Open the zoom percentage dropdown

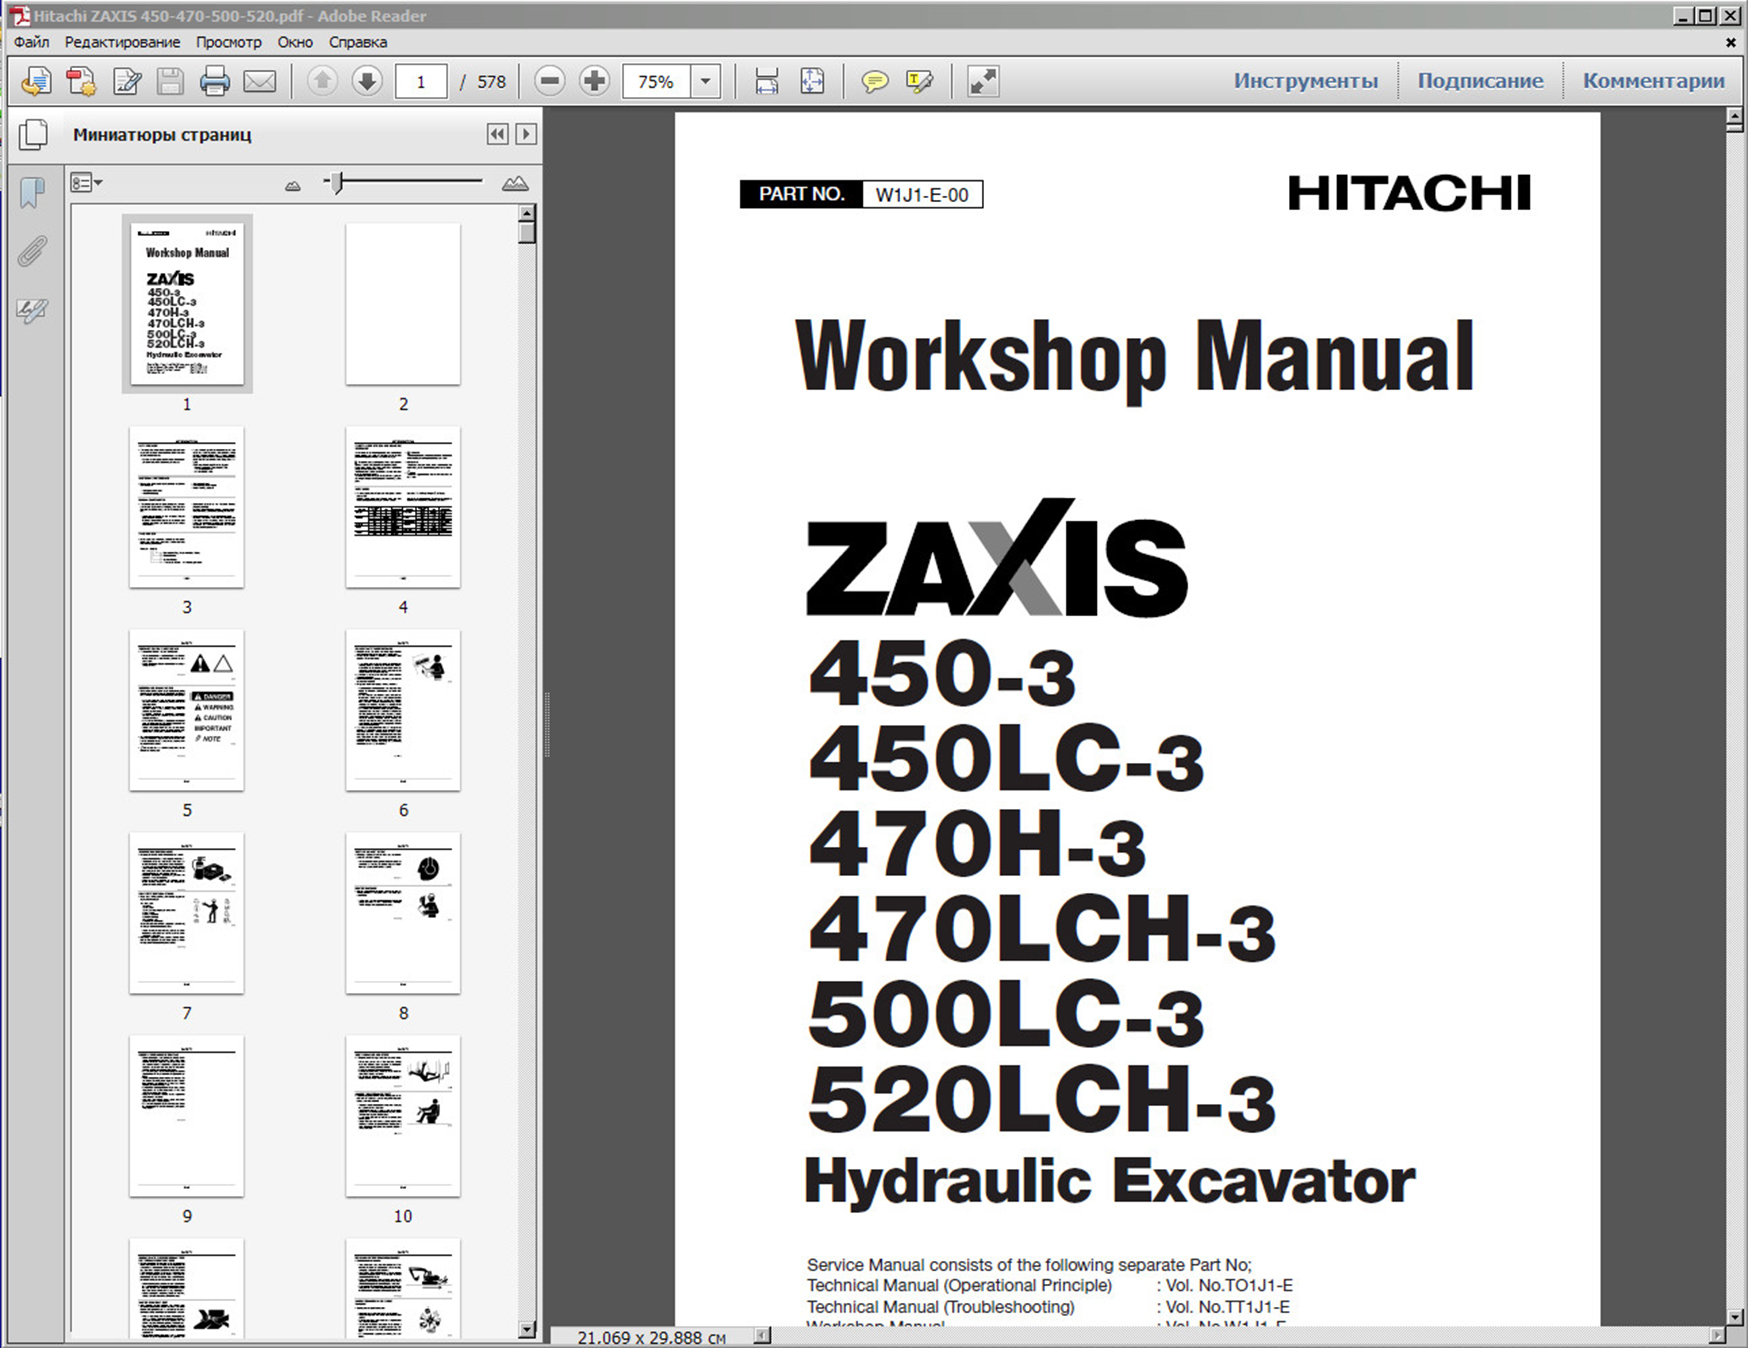point(706,81)
